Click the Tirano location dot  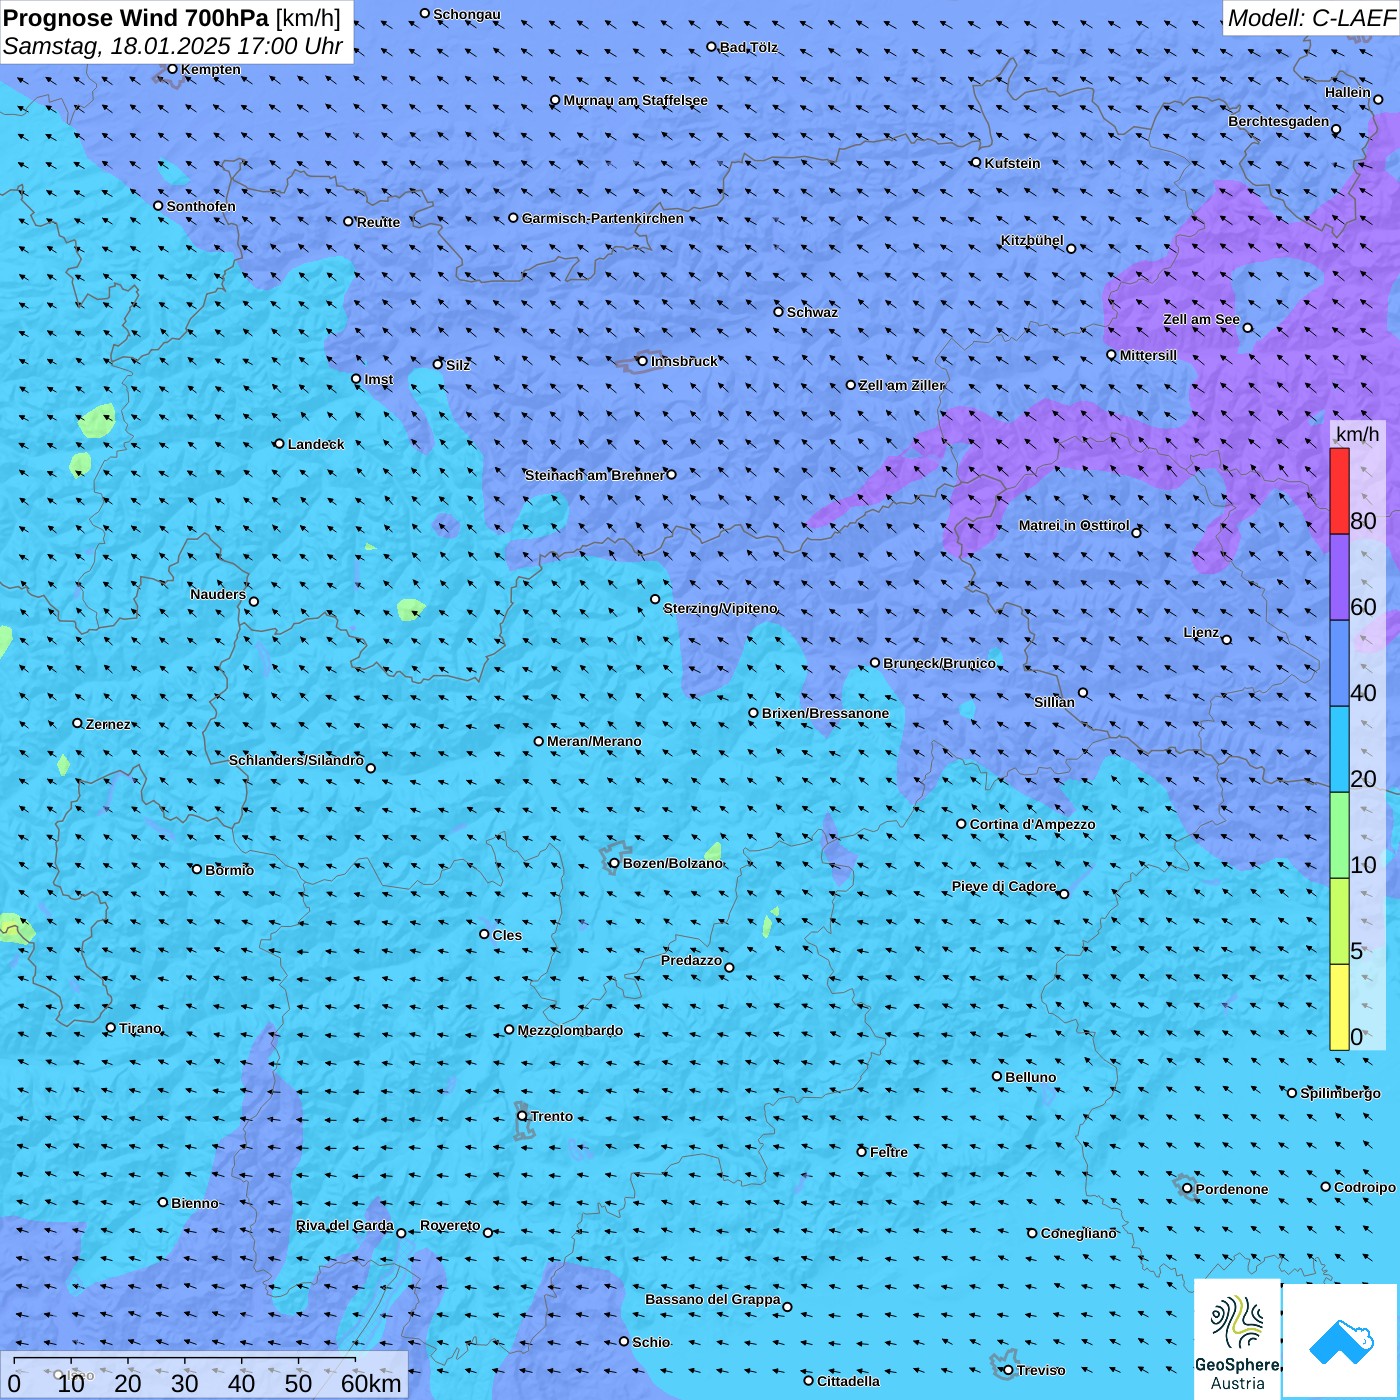pos(111,1027)
